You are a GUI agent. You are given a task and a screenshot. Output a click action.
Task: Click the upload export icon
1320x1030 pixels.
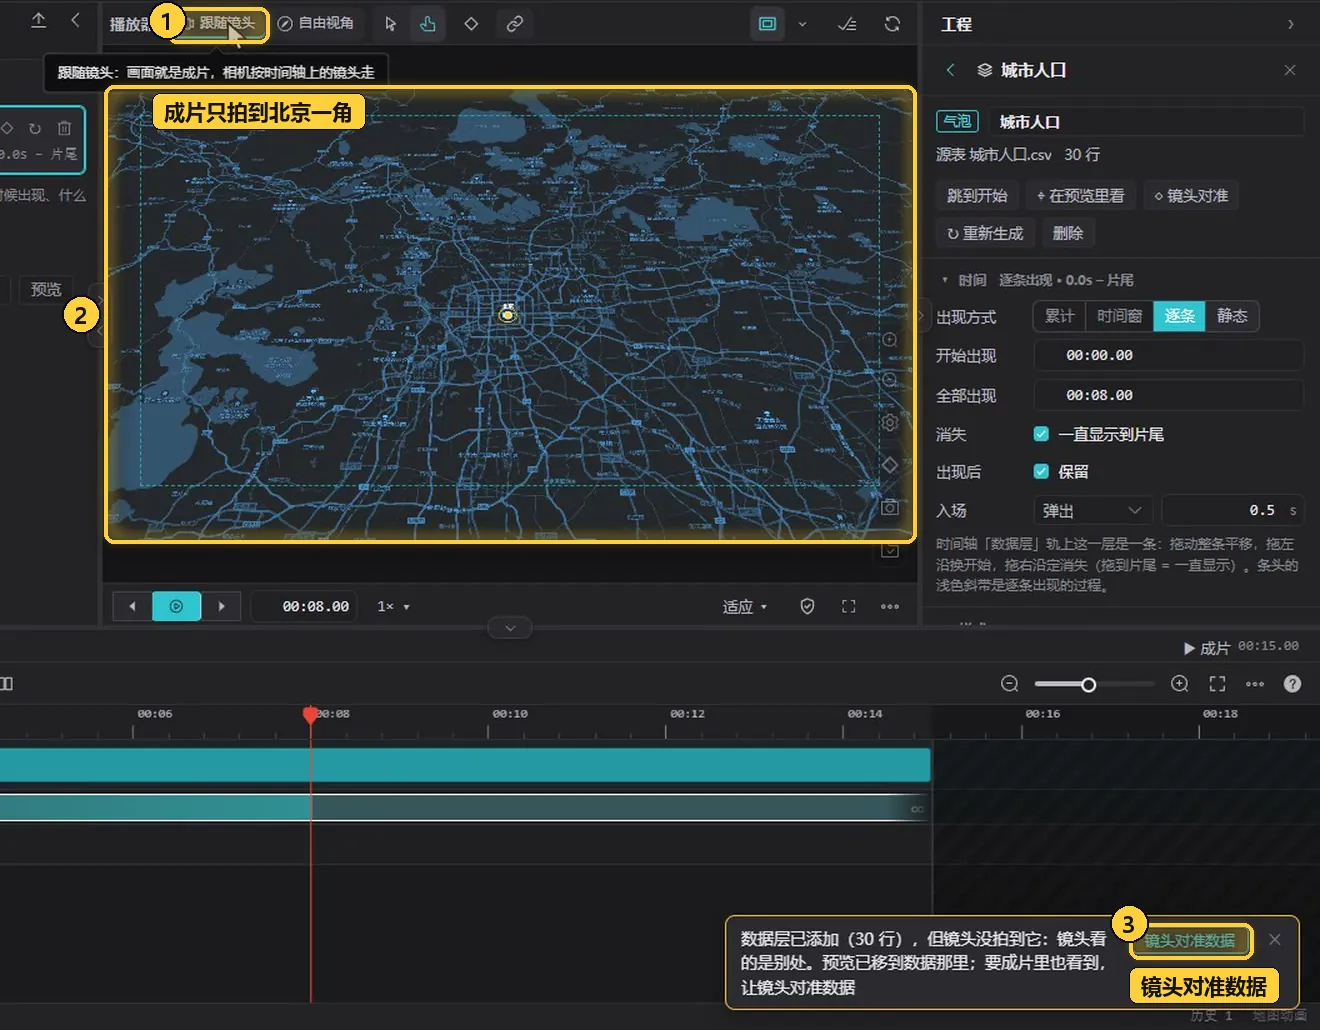click(38, 20)
